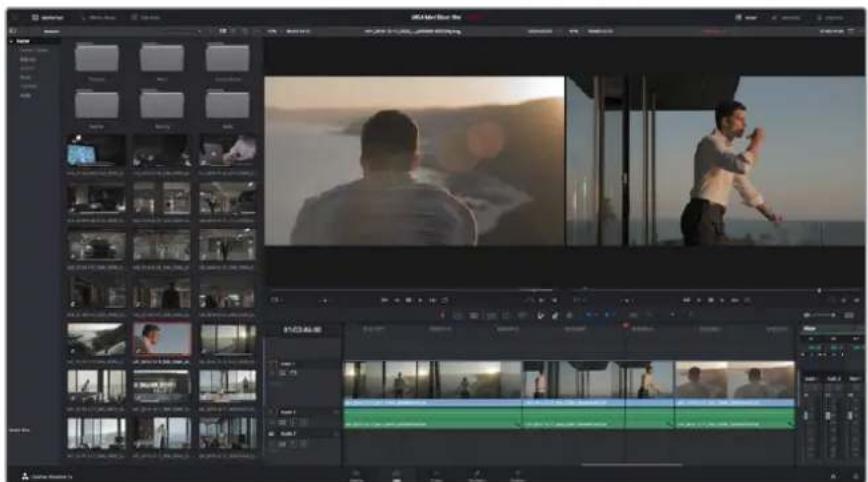
Task: Toggle the Mixer panel button
Action: (746, 18)
